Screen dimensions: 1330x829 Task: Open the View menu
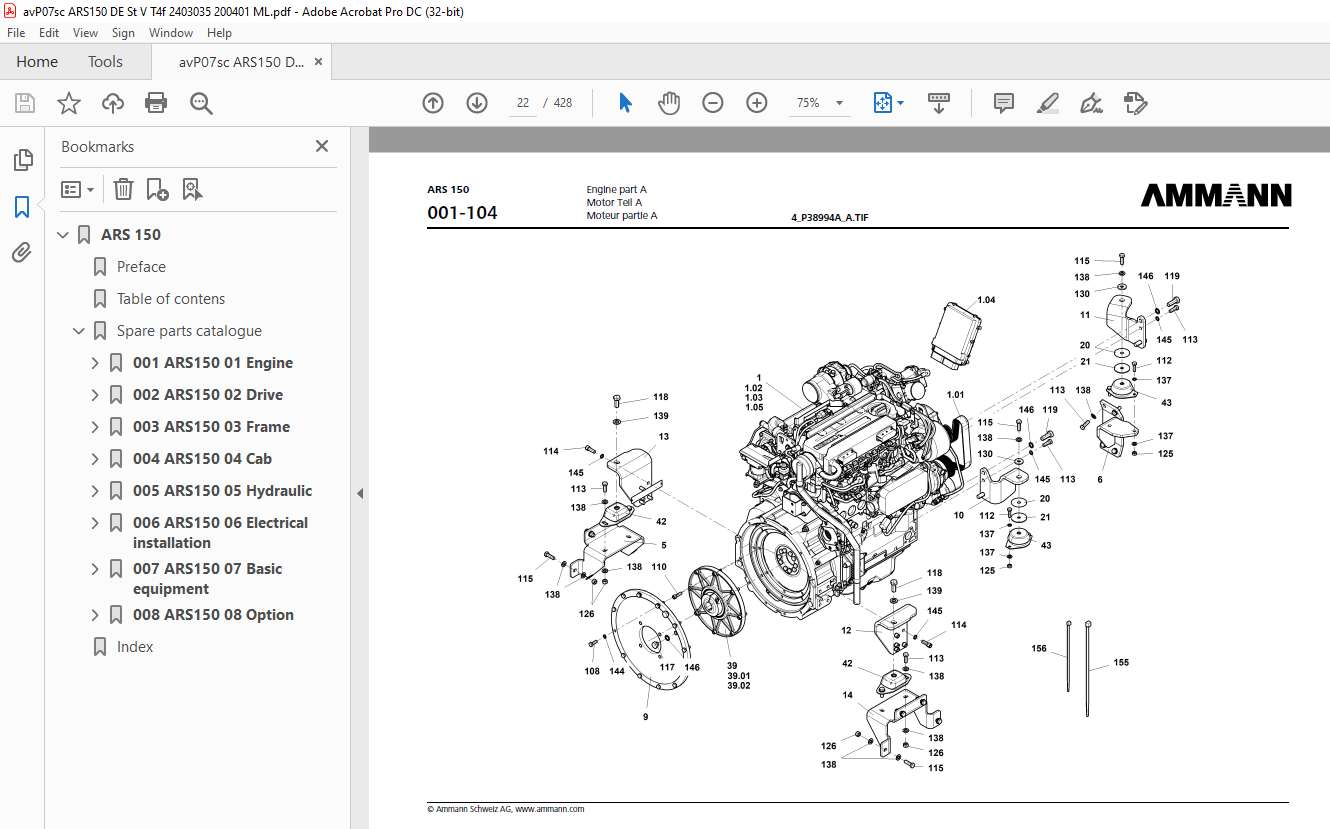[85, 33]
